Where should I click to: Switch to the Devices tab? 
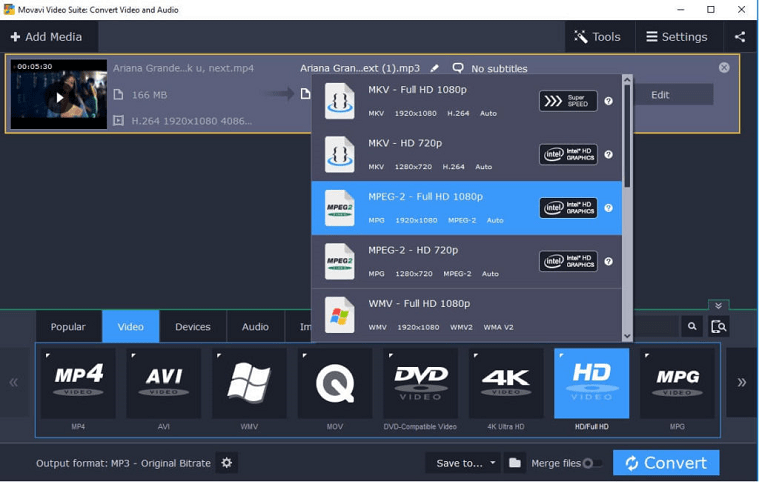coord(193,327)
